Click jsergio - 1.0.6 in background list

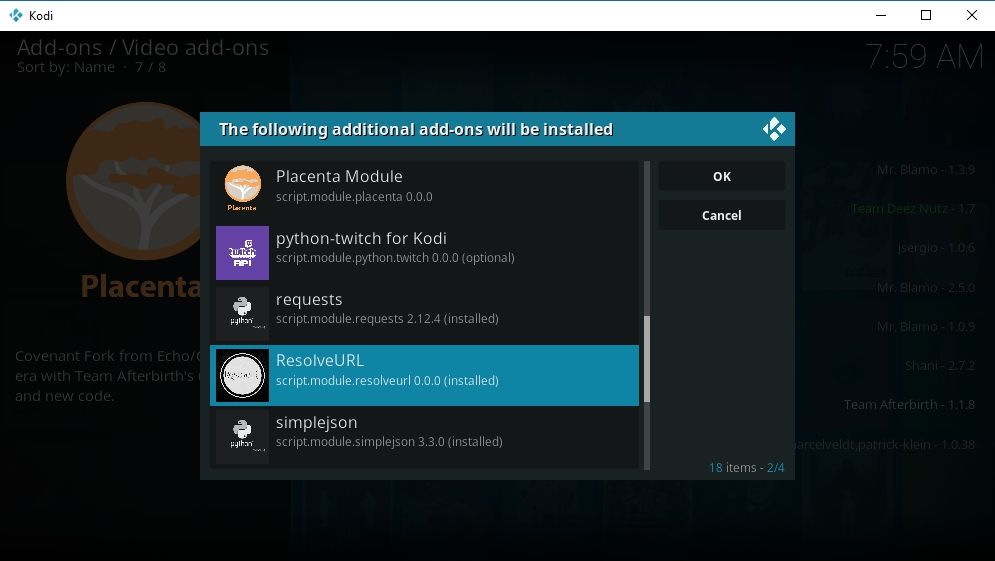click(936, 248)
